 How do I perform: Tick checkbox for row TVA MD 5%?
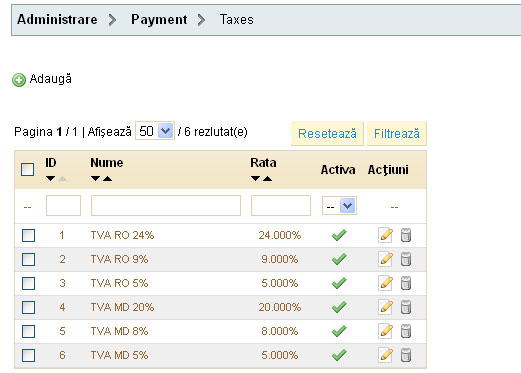coord(28,355)
